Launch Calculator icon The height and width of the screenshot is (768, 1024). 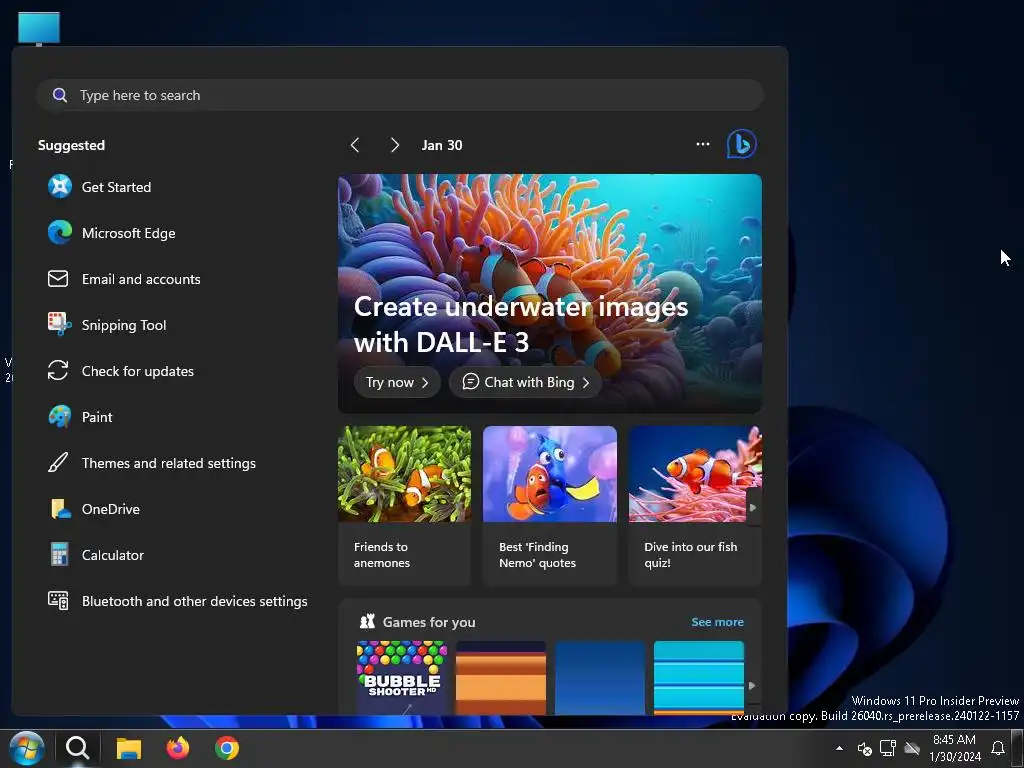(x=59, y=554)
